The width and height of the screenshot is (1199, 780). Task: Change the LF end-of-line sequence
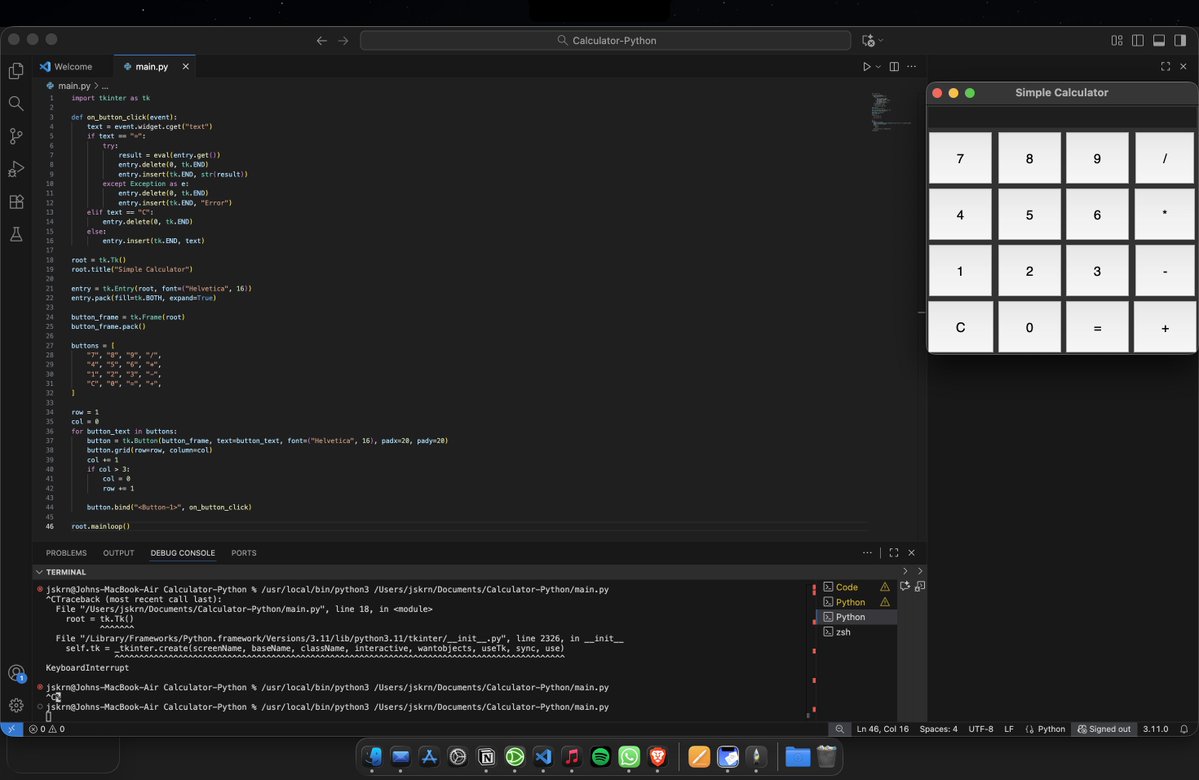pos(1009,729)
